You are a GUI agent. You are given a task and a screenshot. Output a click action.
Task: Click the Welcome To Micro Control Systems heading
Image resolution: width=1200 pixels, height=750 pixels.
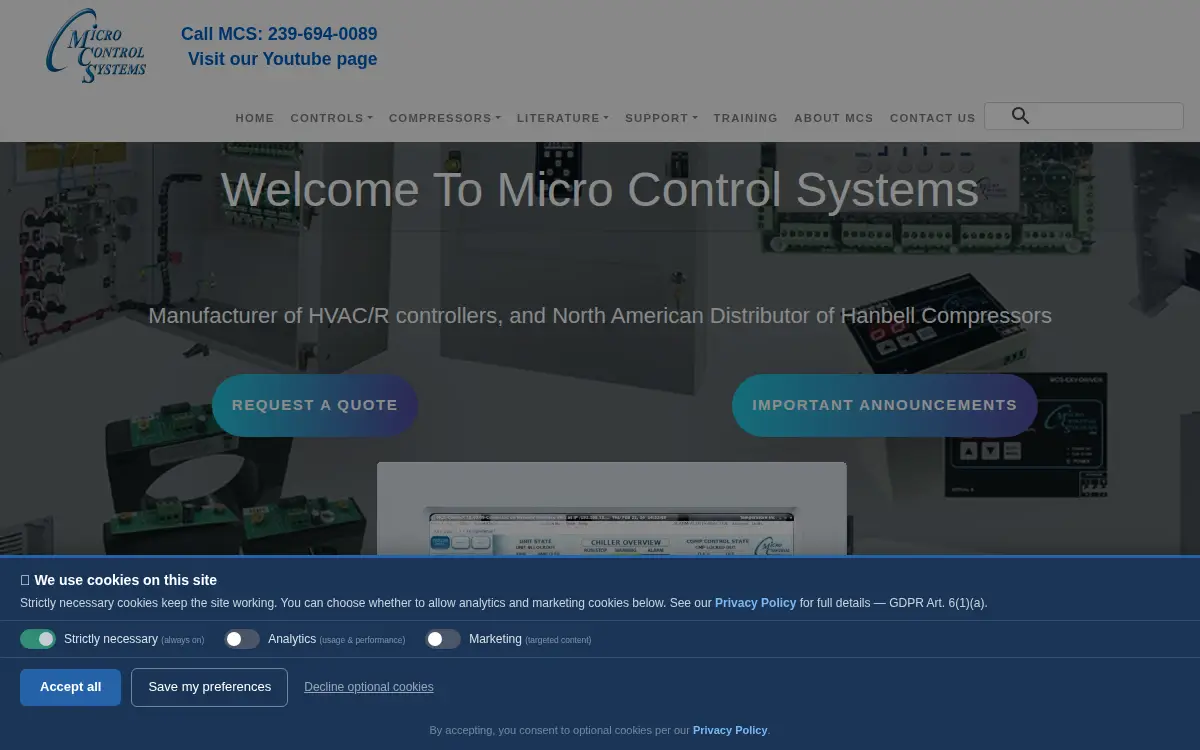tap(599, 189)
